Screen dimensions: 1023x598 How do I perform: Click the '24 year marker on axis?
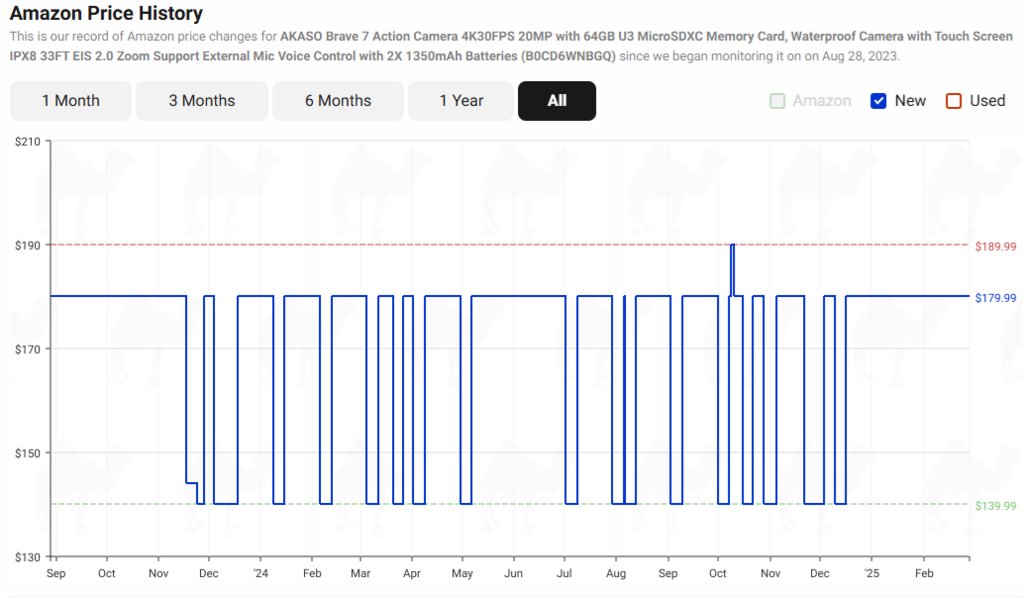tap(260, 573)
